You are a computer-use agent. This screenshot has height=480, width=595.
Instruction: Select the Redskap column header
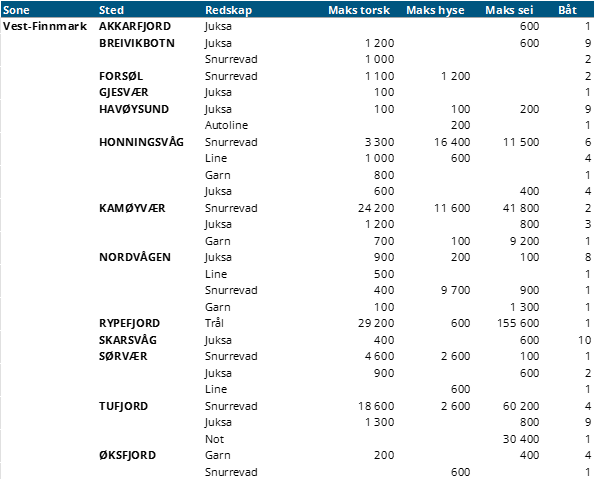[228, 10]
